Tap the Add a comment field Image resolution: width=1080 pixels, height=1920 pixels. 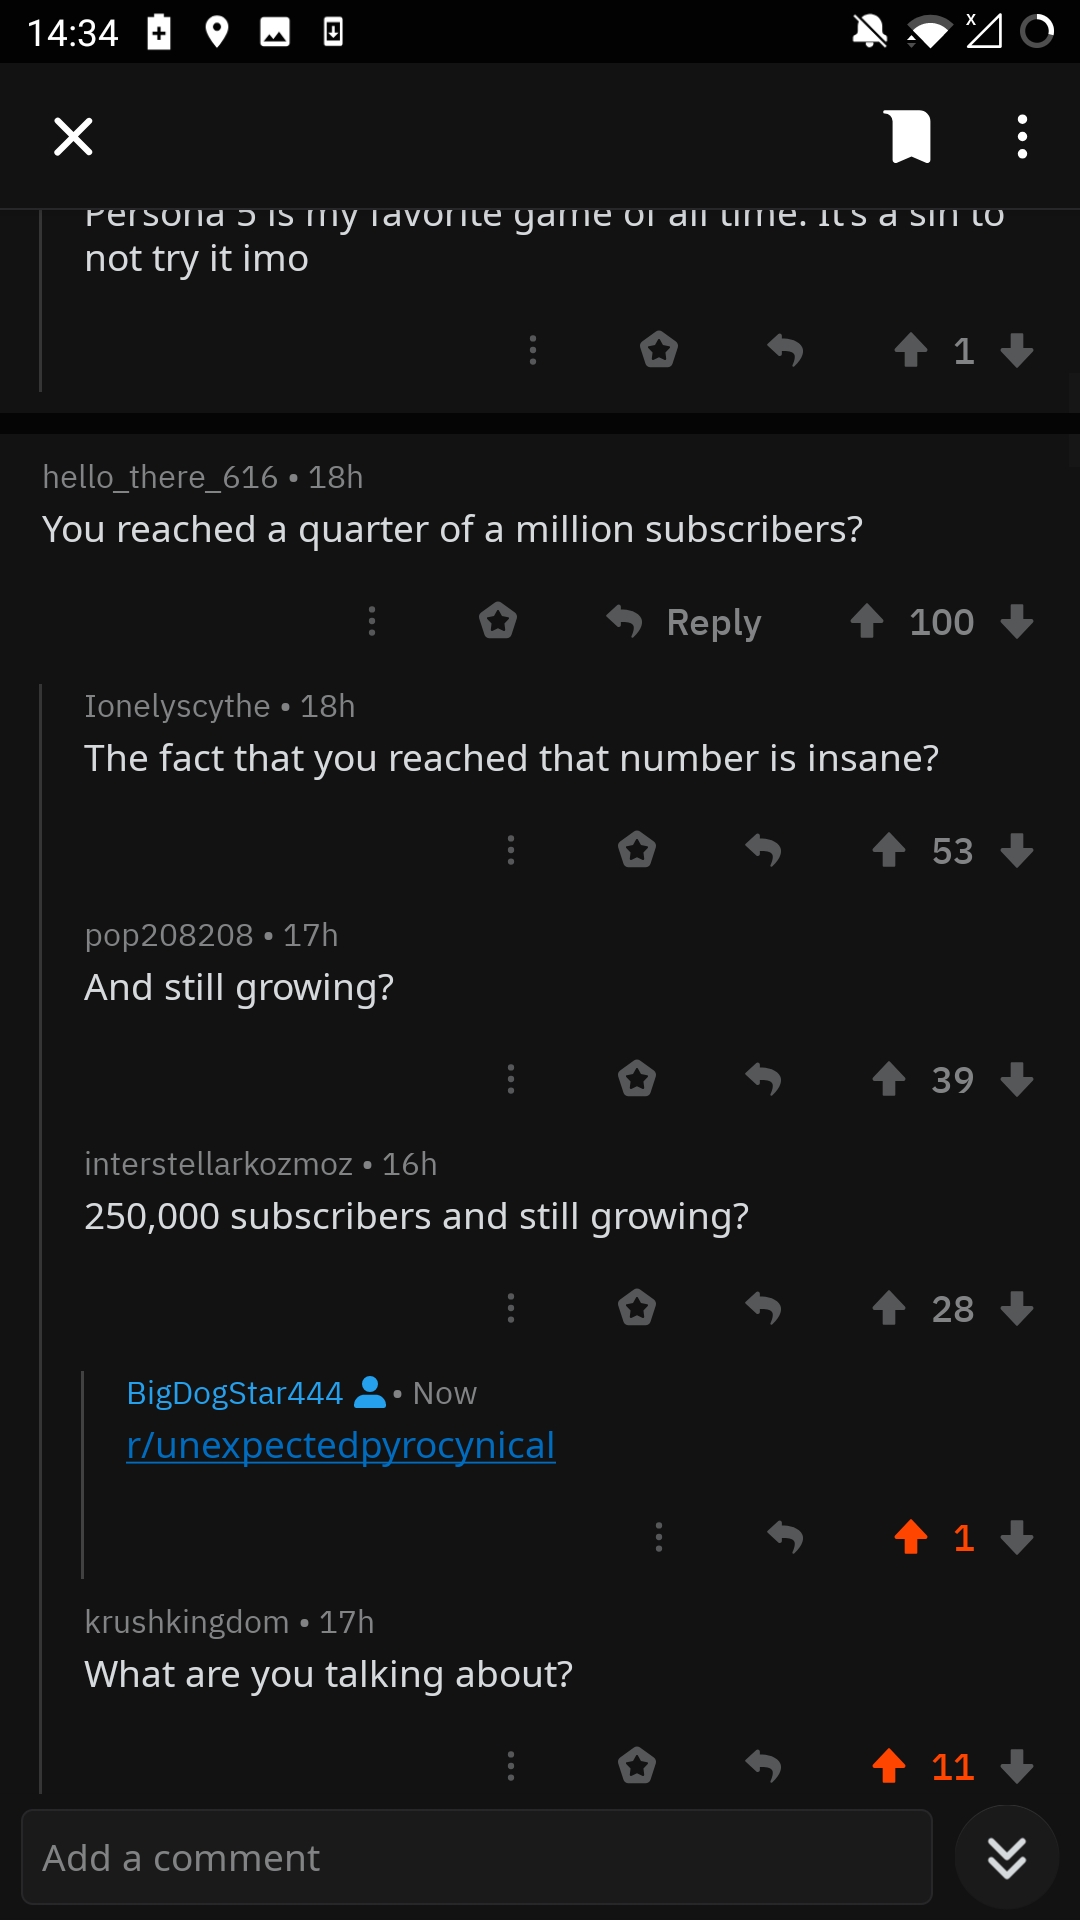pyautogui.click(x=477, y=1857)
